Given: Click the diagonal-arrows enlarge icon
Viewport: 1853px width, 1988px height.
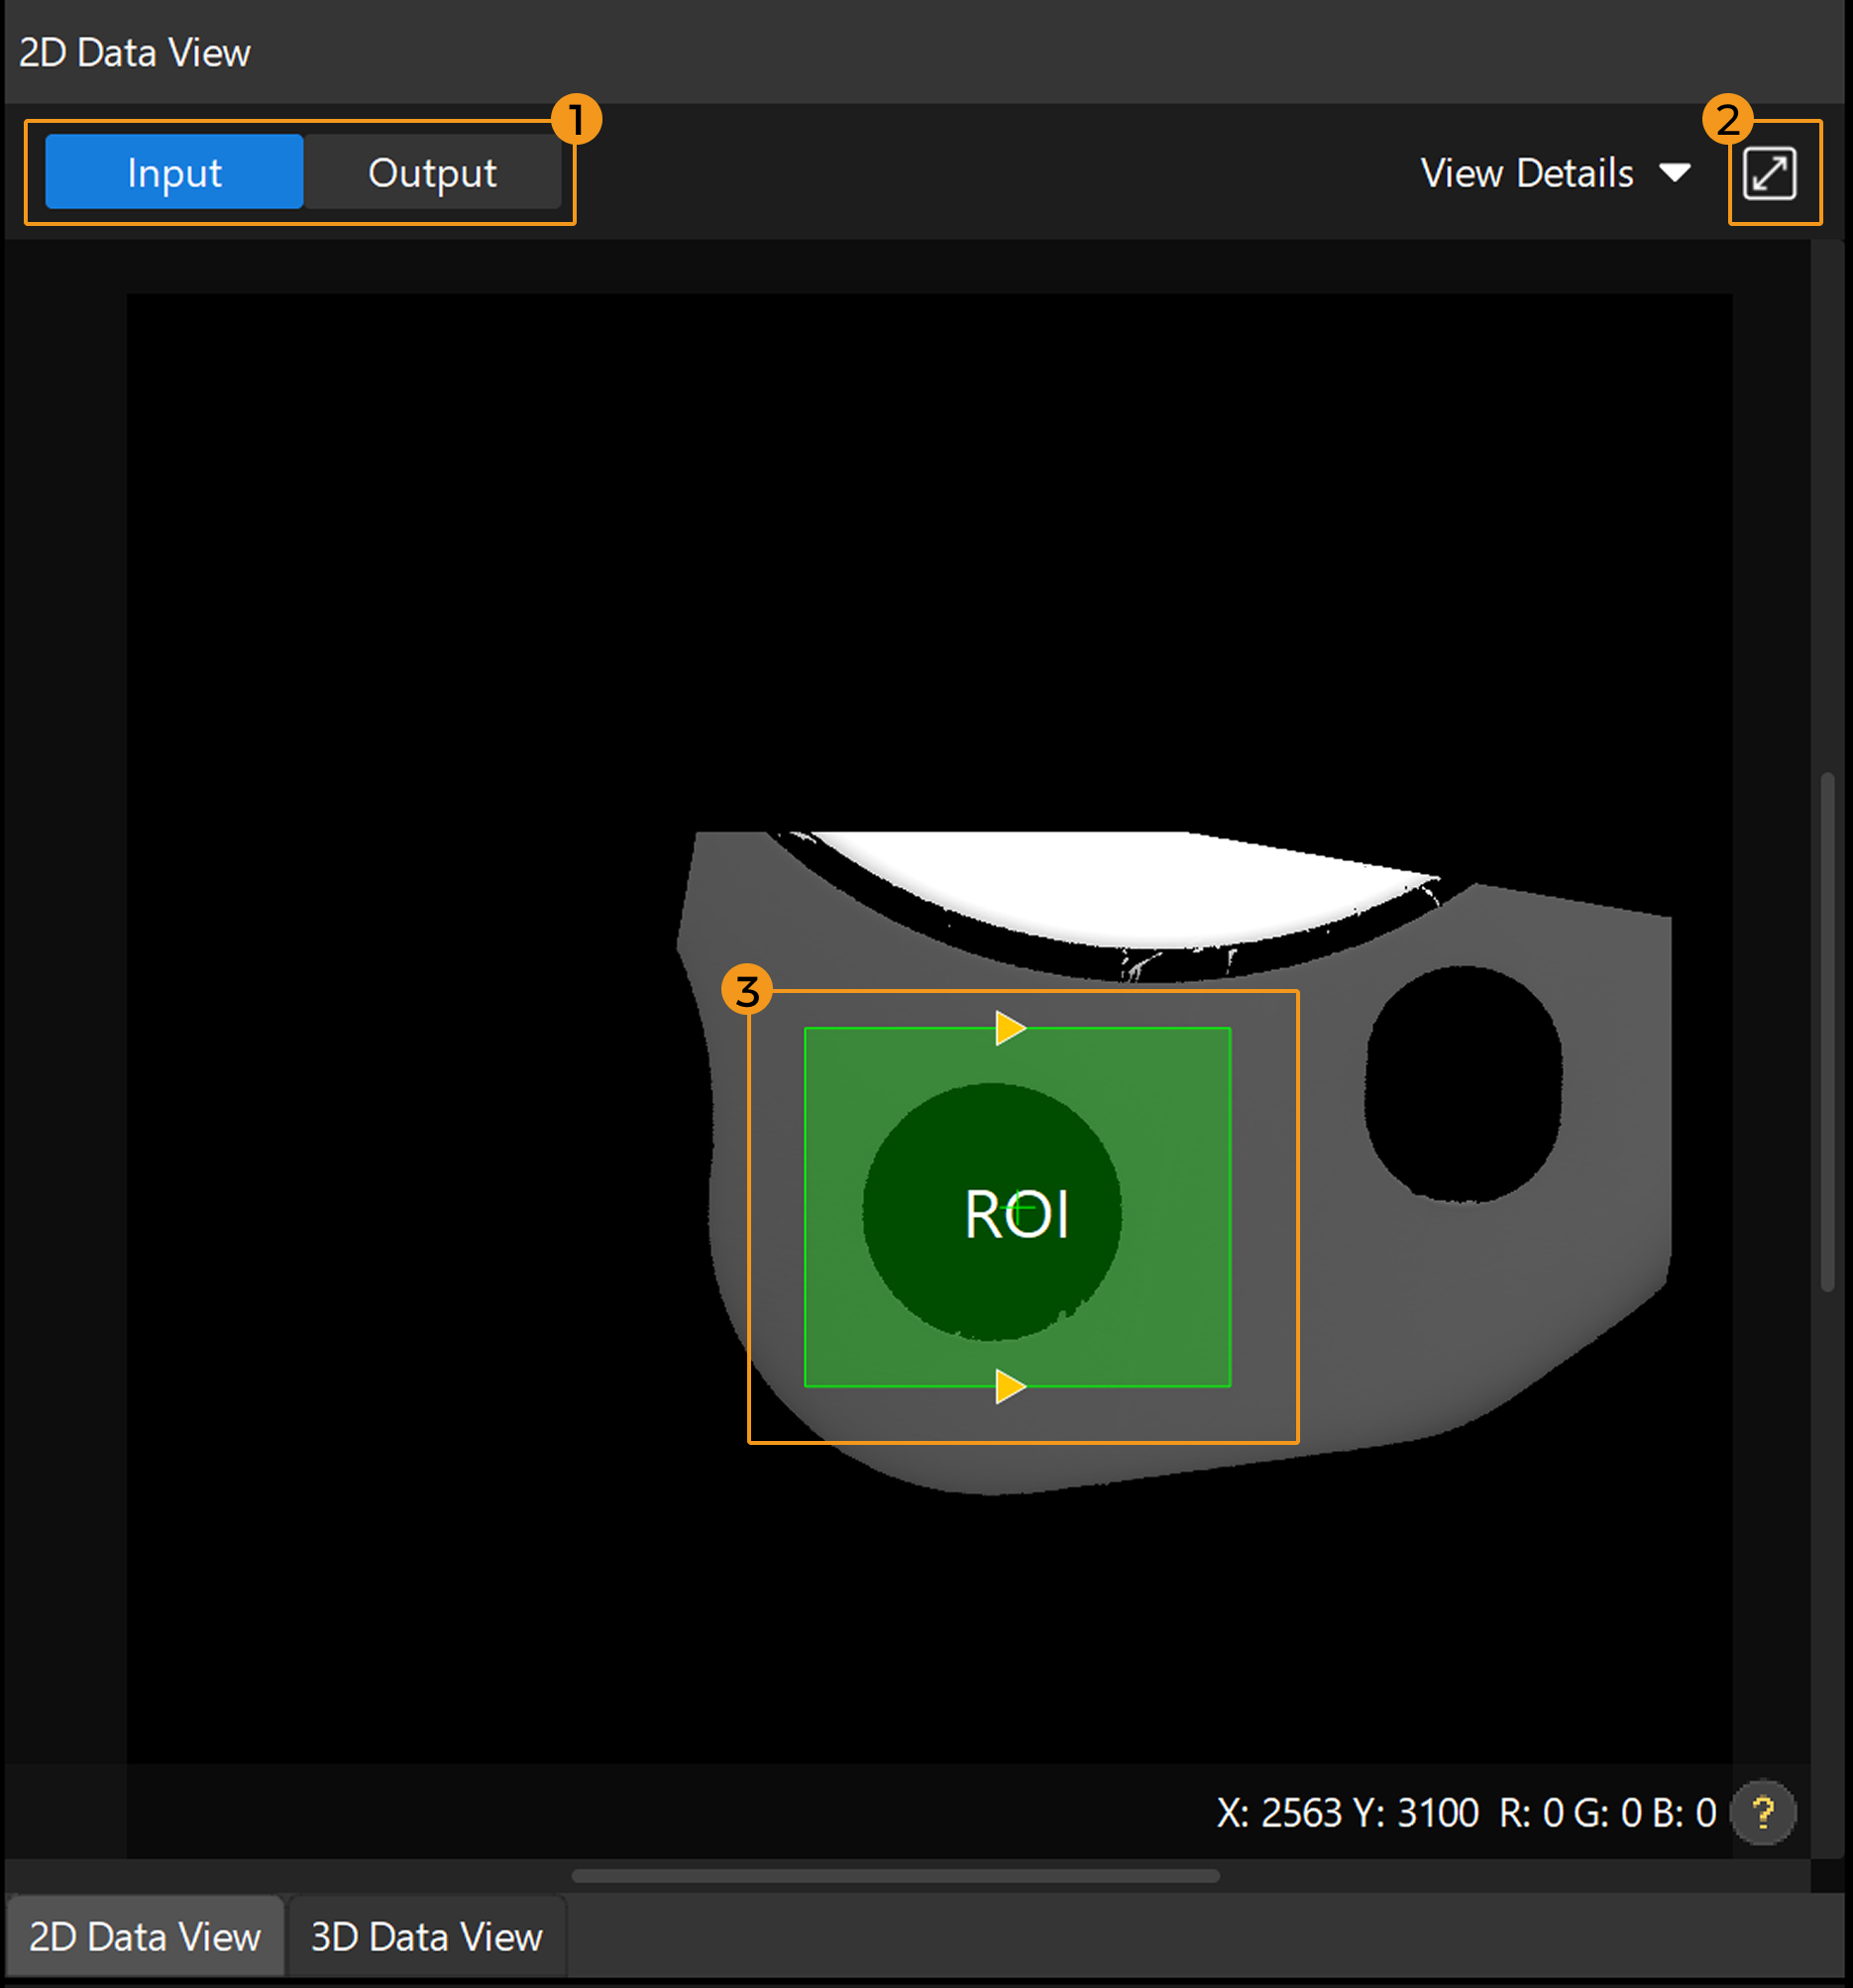Looking at the screenshot, I should [1770, 172].
